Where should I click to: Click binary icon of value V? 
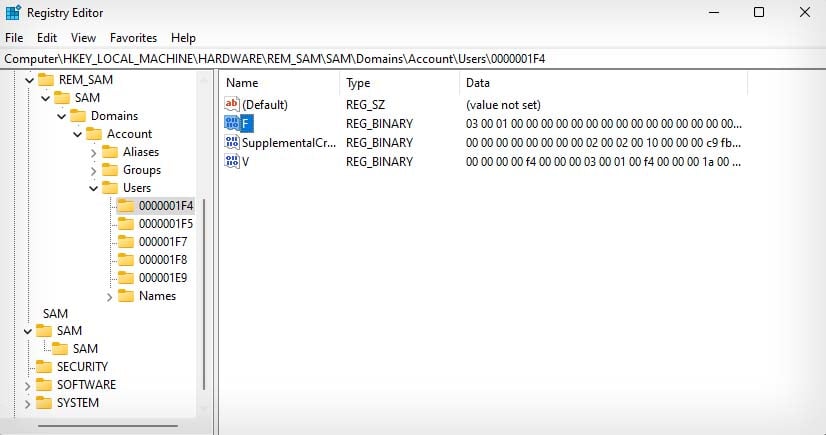pyautogui.click(x=232, y=161)
